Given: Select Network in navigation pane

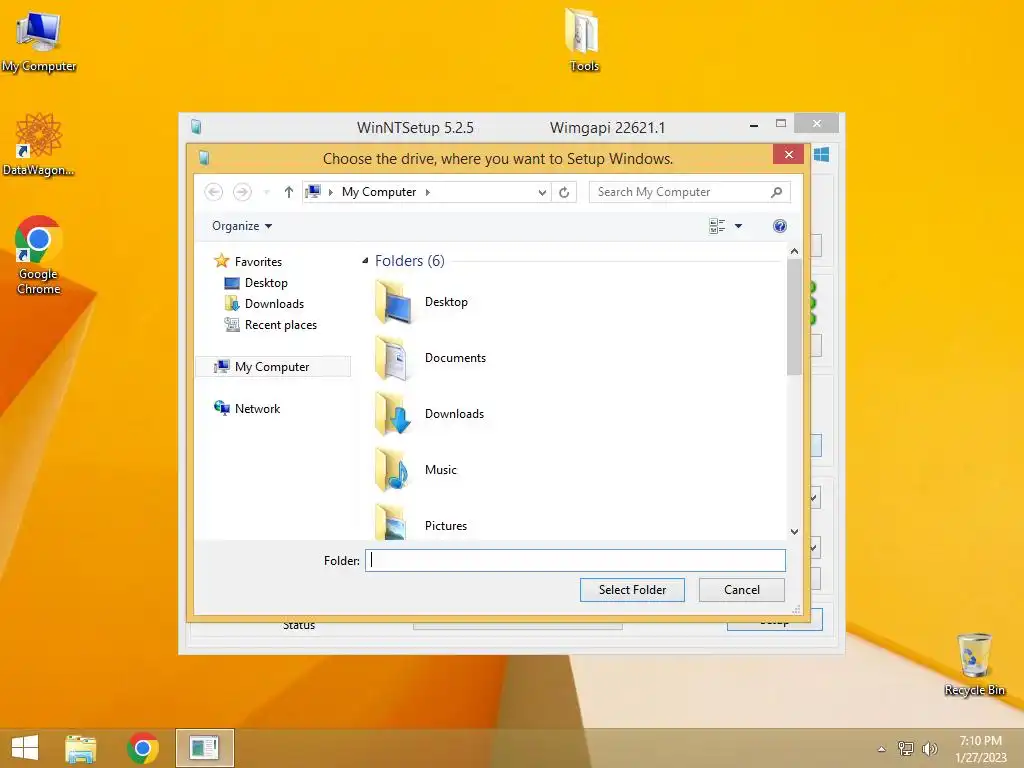Looking at the screenshot, I should coord(247,408).
